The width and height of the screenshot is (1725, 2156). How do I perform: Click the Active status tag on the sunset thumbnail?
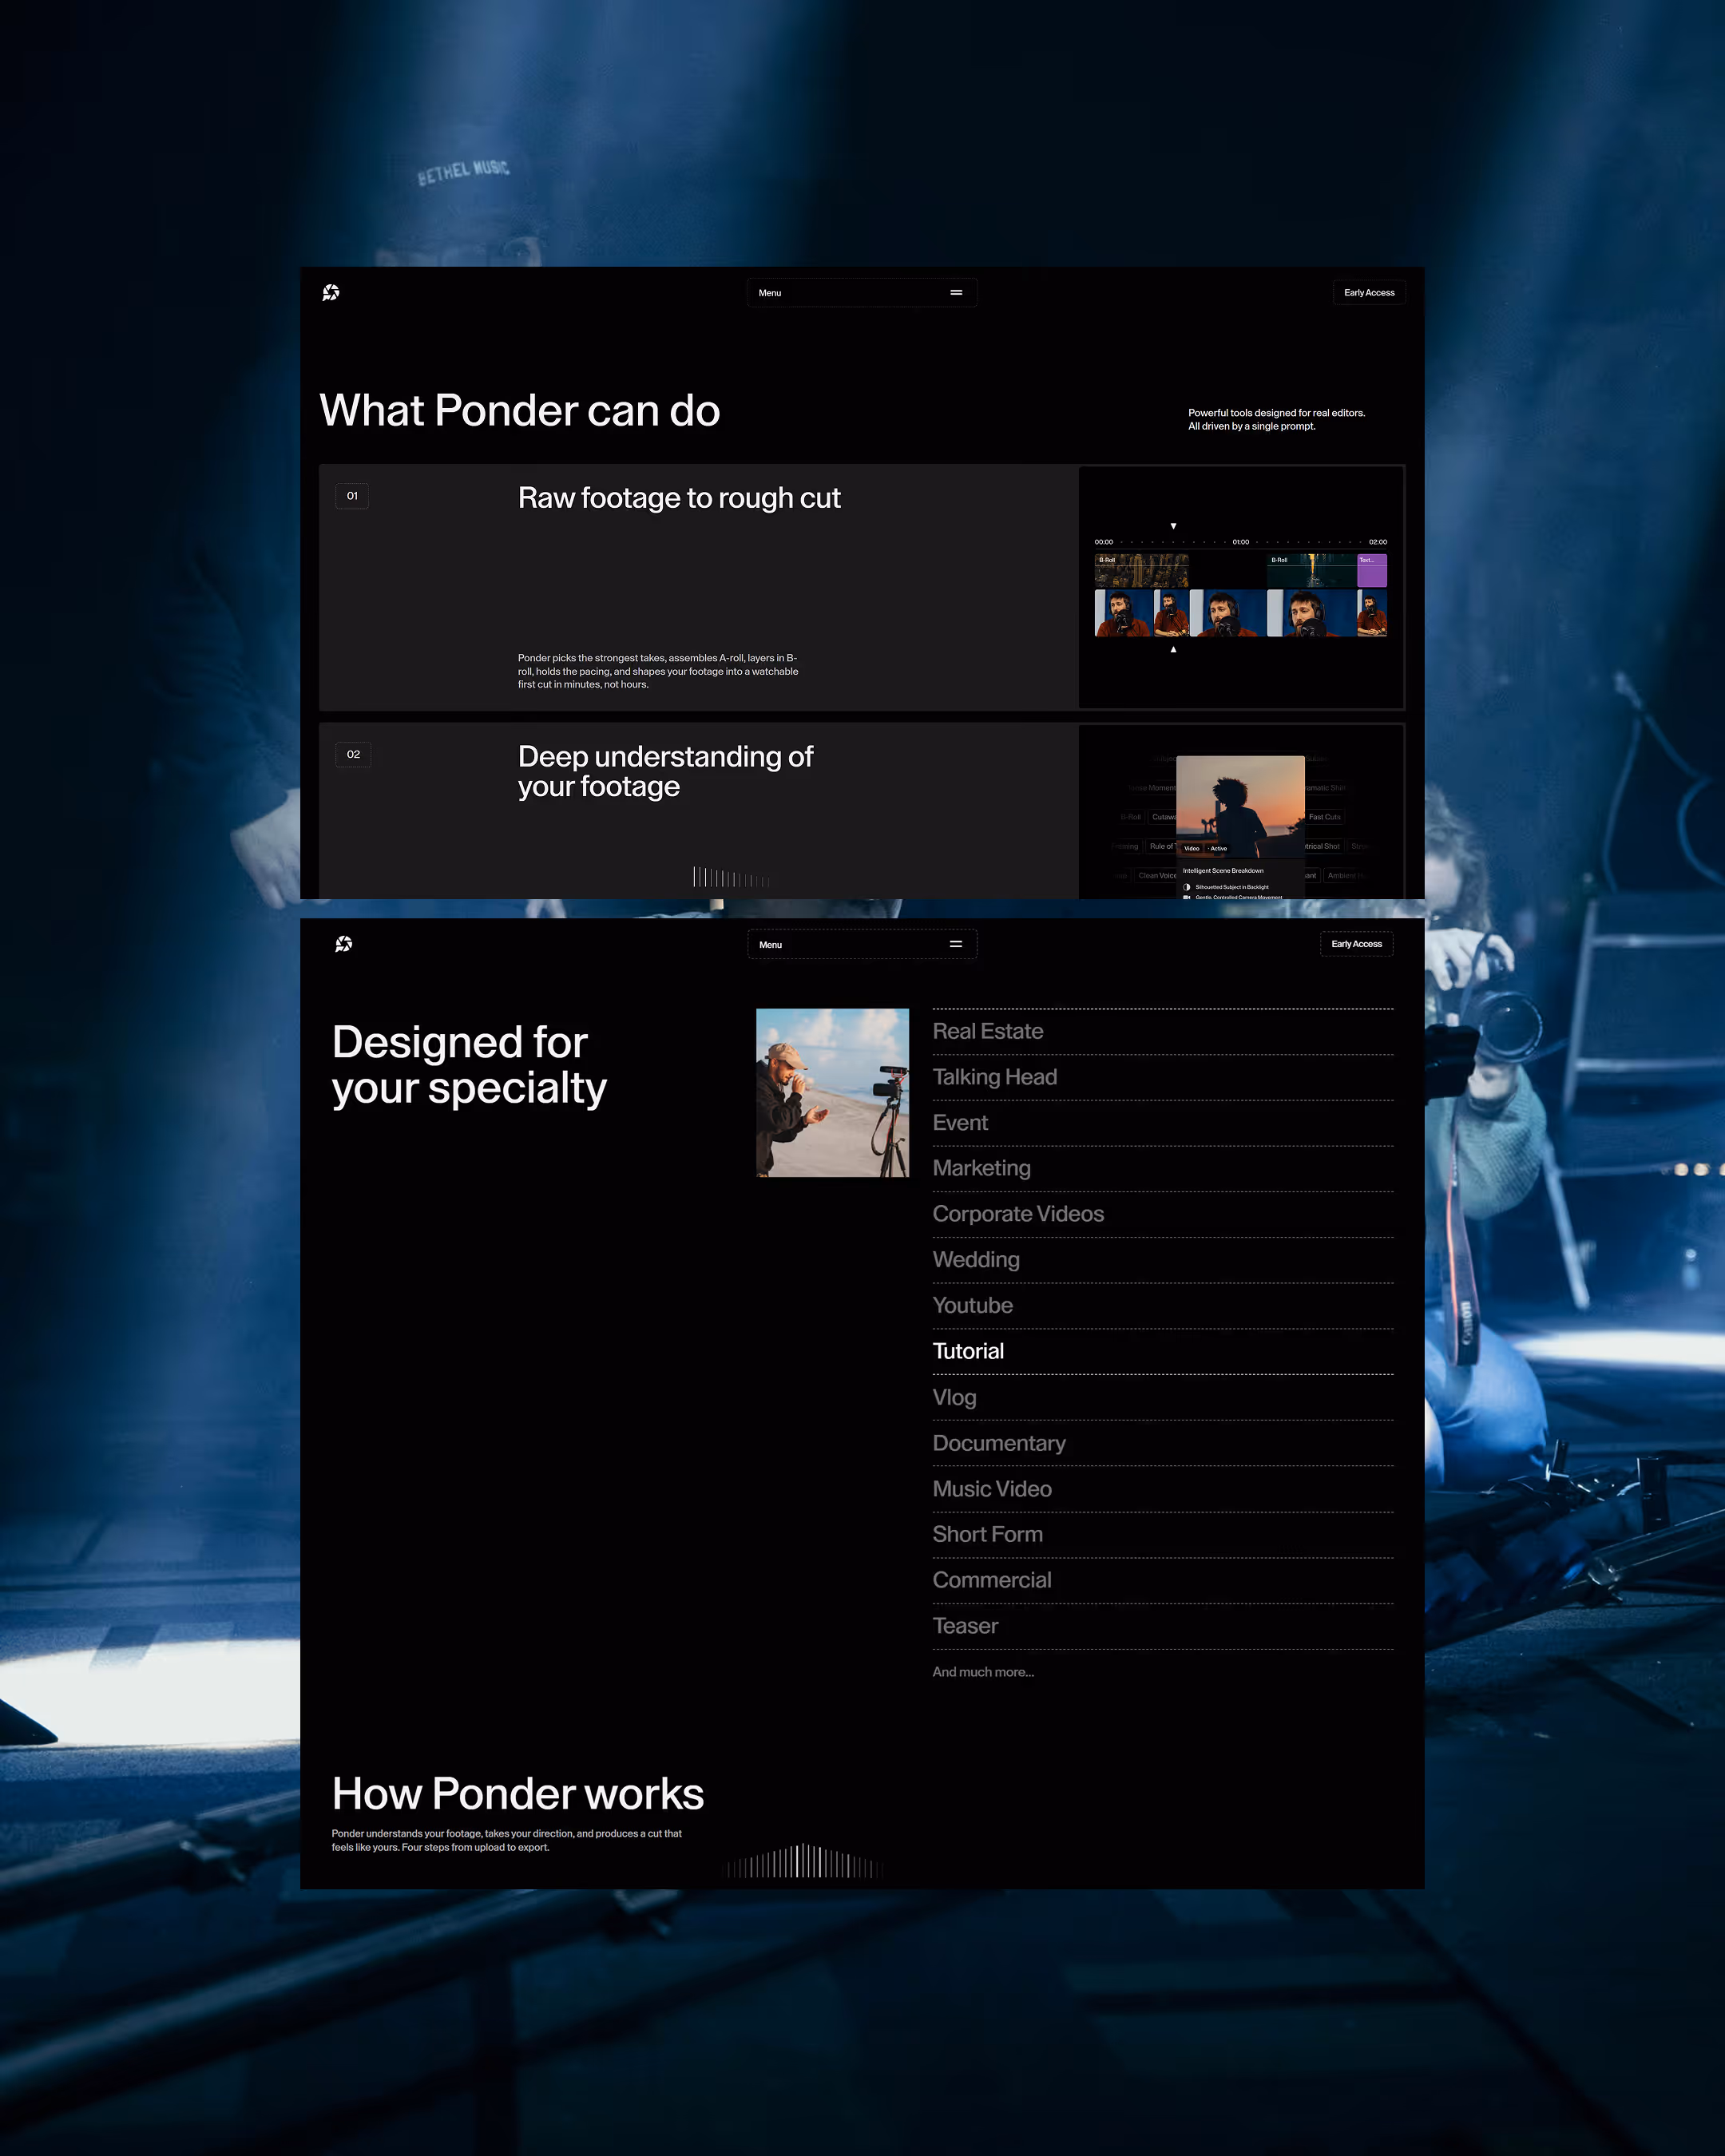[x=1218, y=848]
